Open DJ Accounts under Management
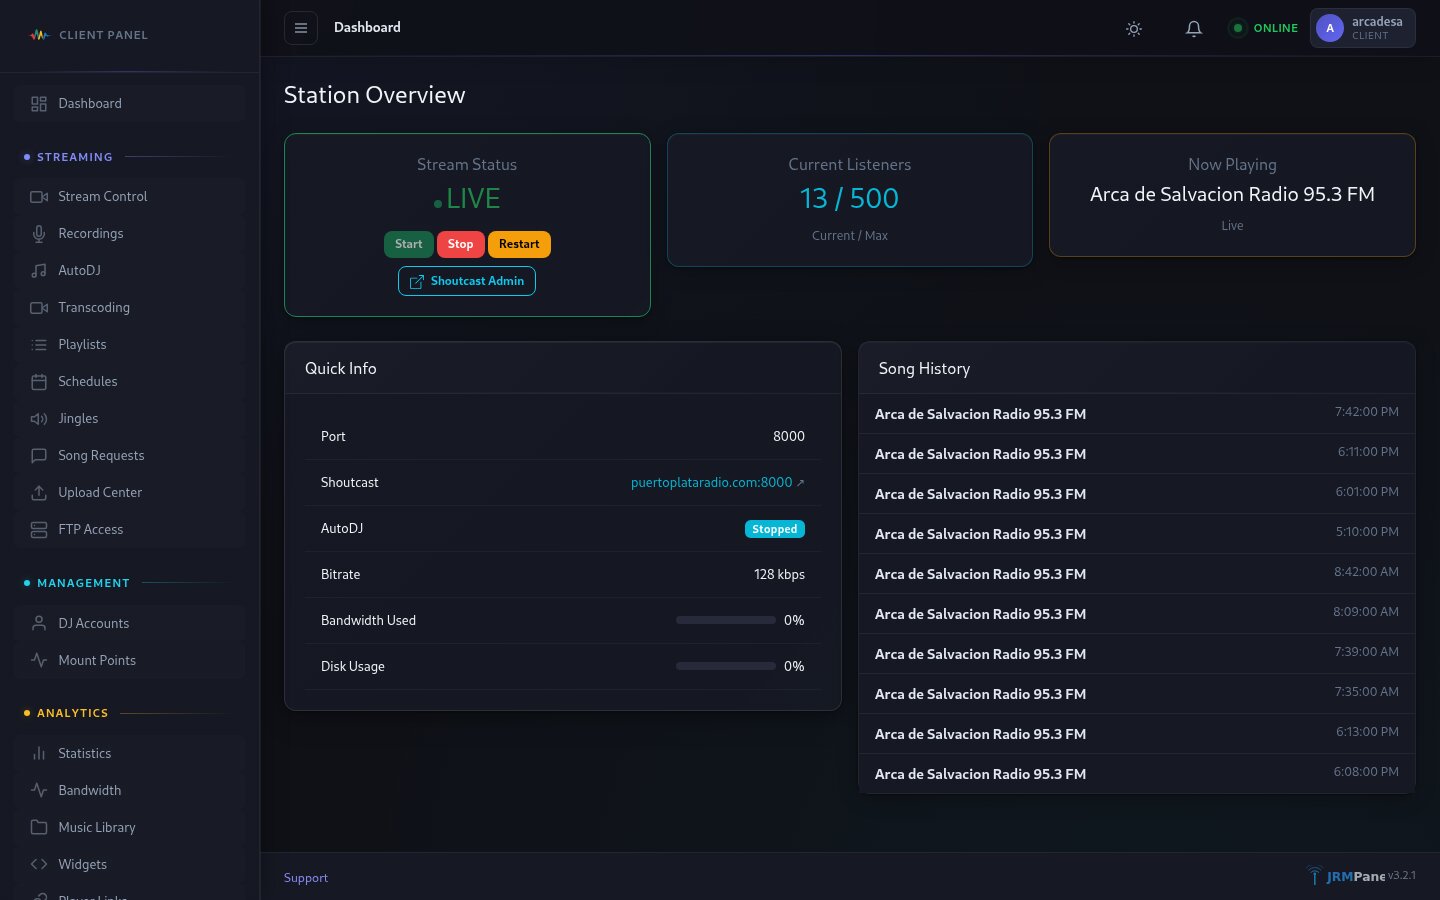Image resolution: width=1440 pixels, height=900 pixels. 93,624
